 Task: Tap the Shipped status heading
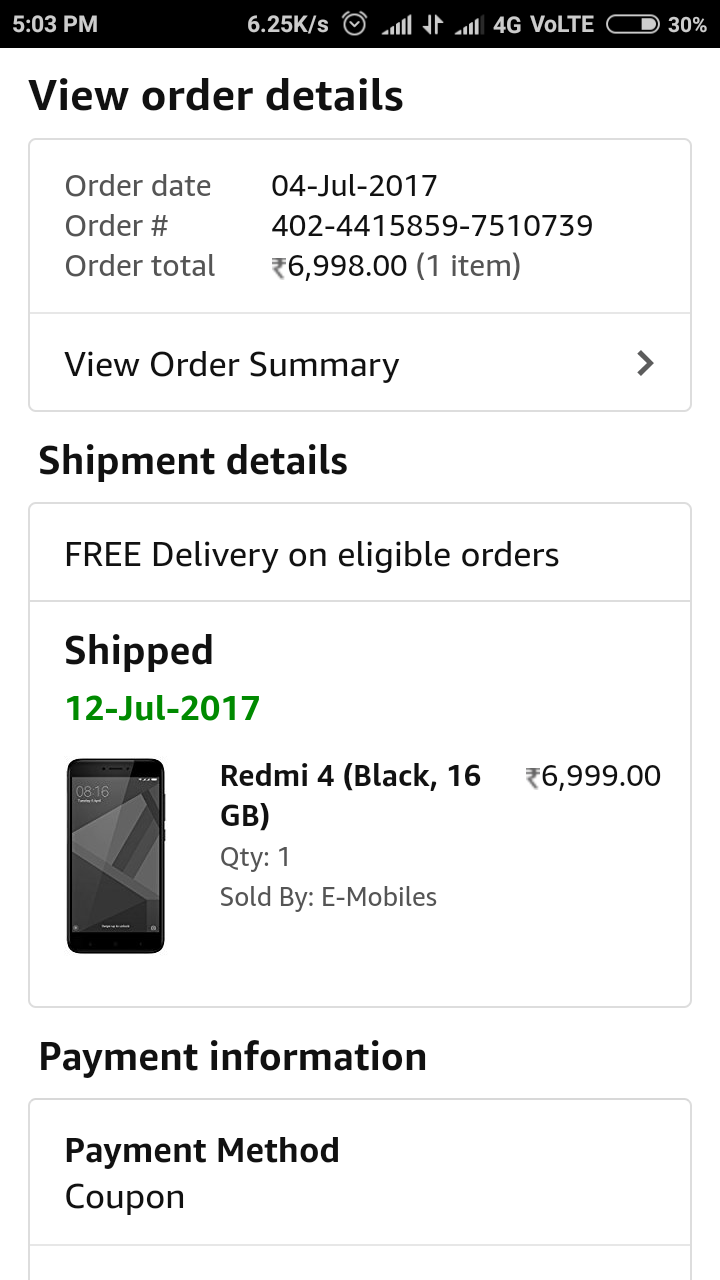point(139,651)
